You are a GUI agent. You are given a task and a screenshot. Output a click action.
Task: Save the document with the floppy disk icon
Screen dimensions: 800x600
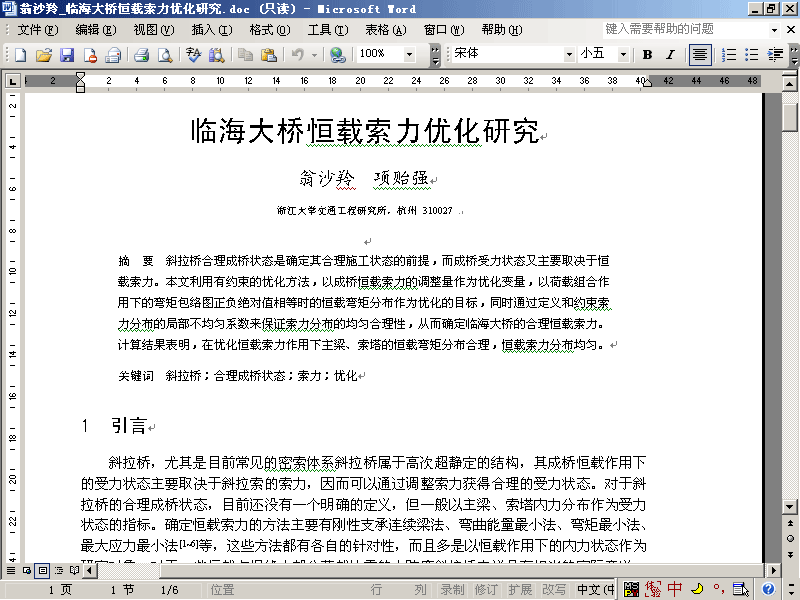click(x=67, y=55)
